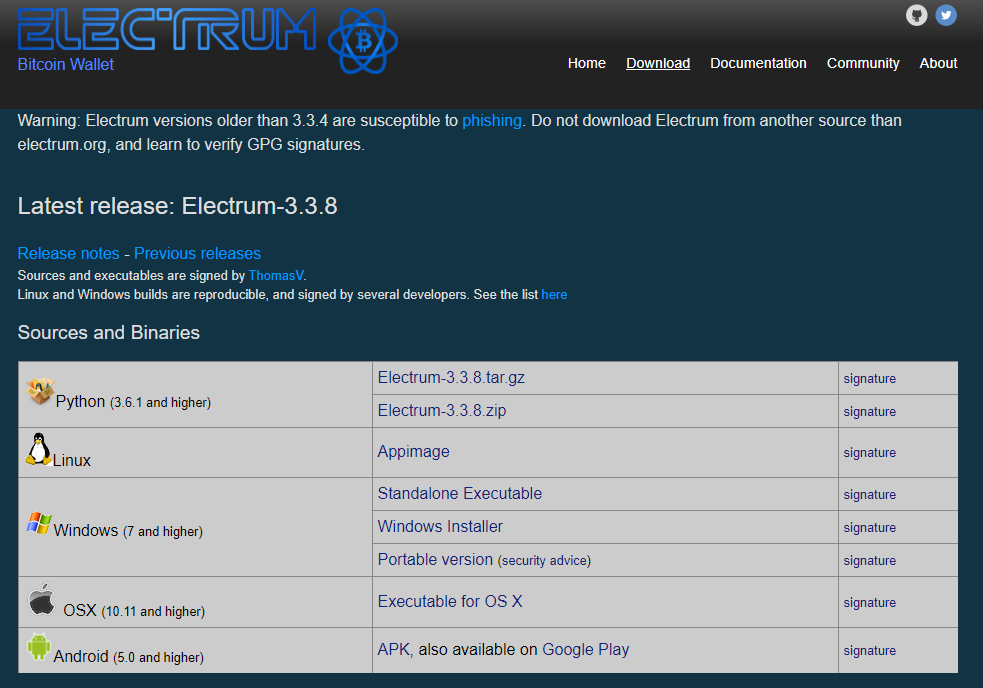Click the Electrum wordmark logo

pyautogui.click(x=167, y=29)
